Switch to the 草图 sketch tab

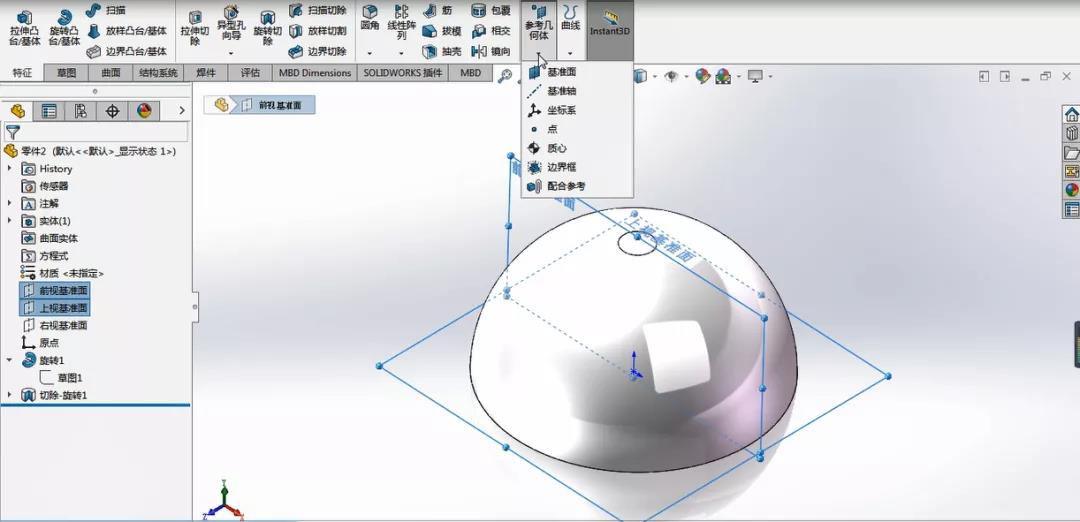coord(66,72)
